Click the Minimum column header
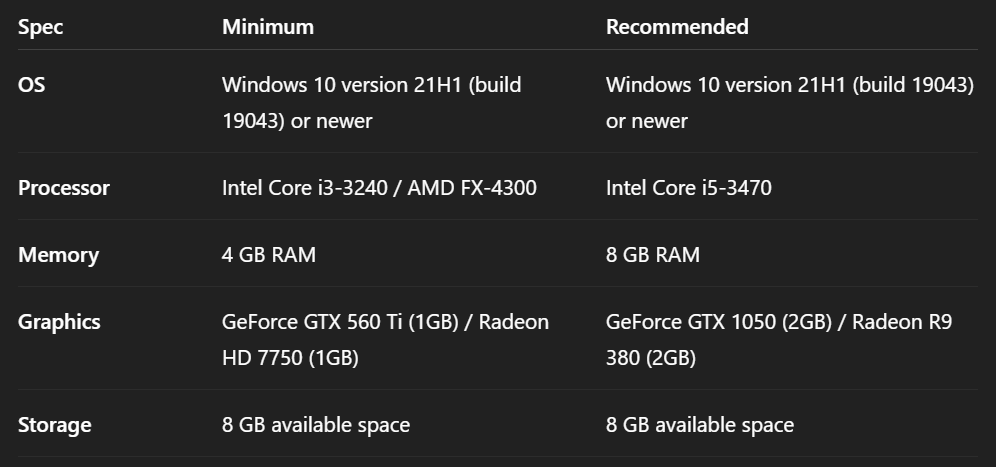The width and height of the screenshot is (996, 467). coord(267,27)
